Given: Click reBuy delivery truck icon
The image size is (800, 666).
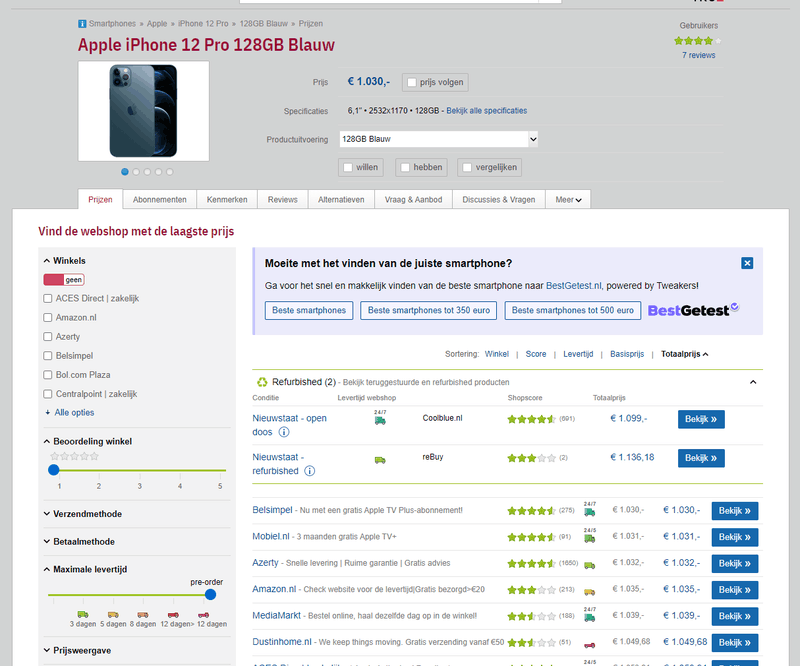Looking at the screenshot, I should (380, 460).
